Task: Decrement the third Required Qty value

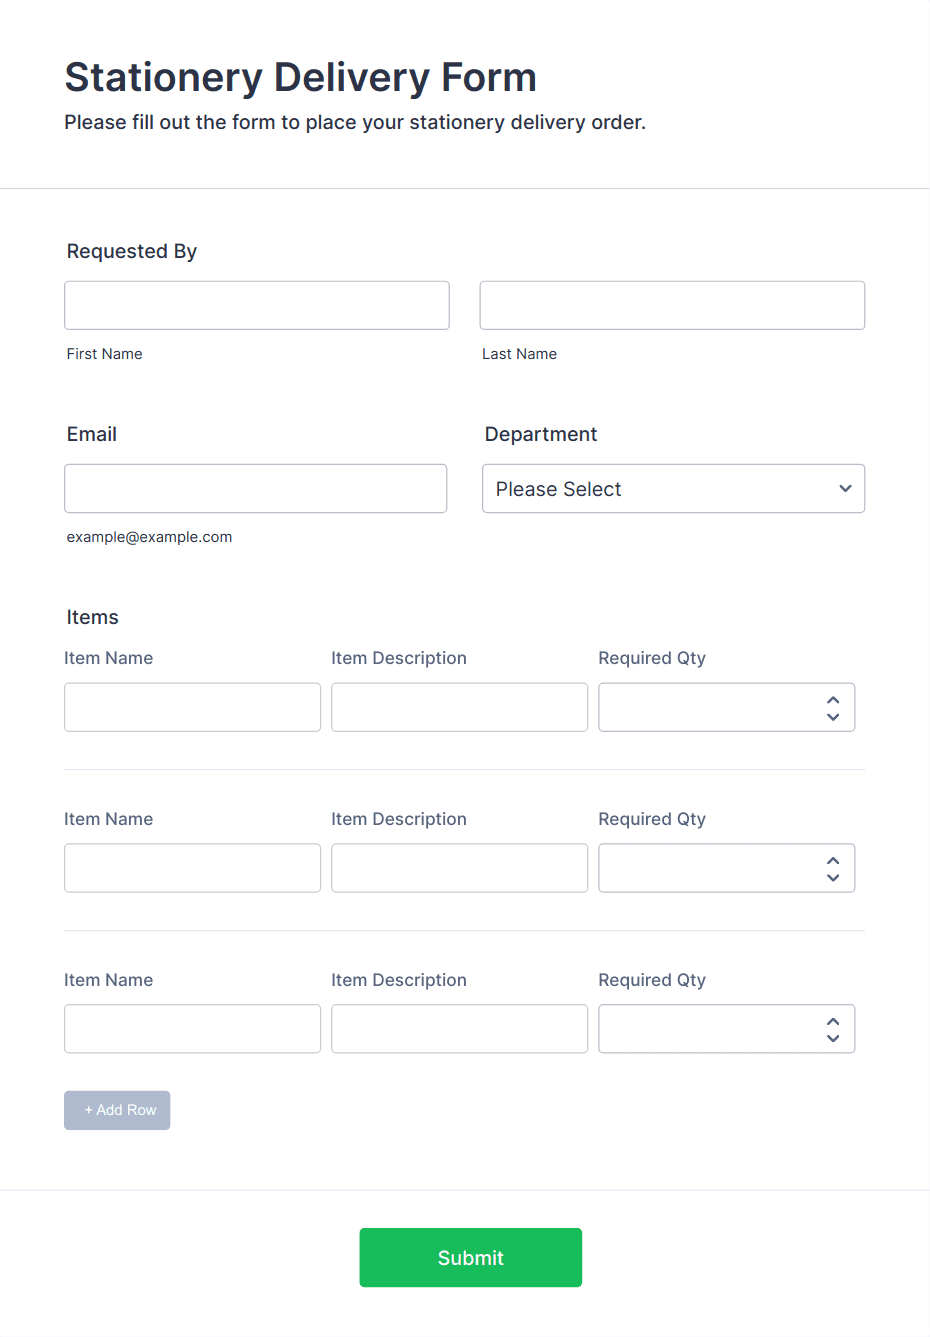Action: pyautogui.click(x=832, y=1039)
